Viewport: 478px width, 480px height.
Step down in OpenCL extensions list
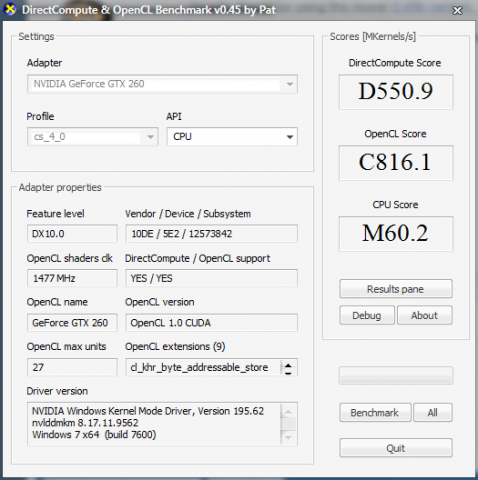point(288,372)
